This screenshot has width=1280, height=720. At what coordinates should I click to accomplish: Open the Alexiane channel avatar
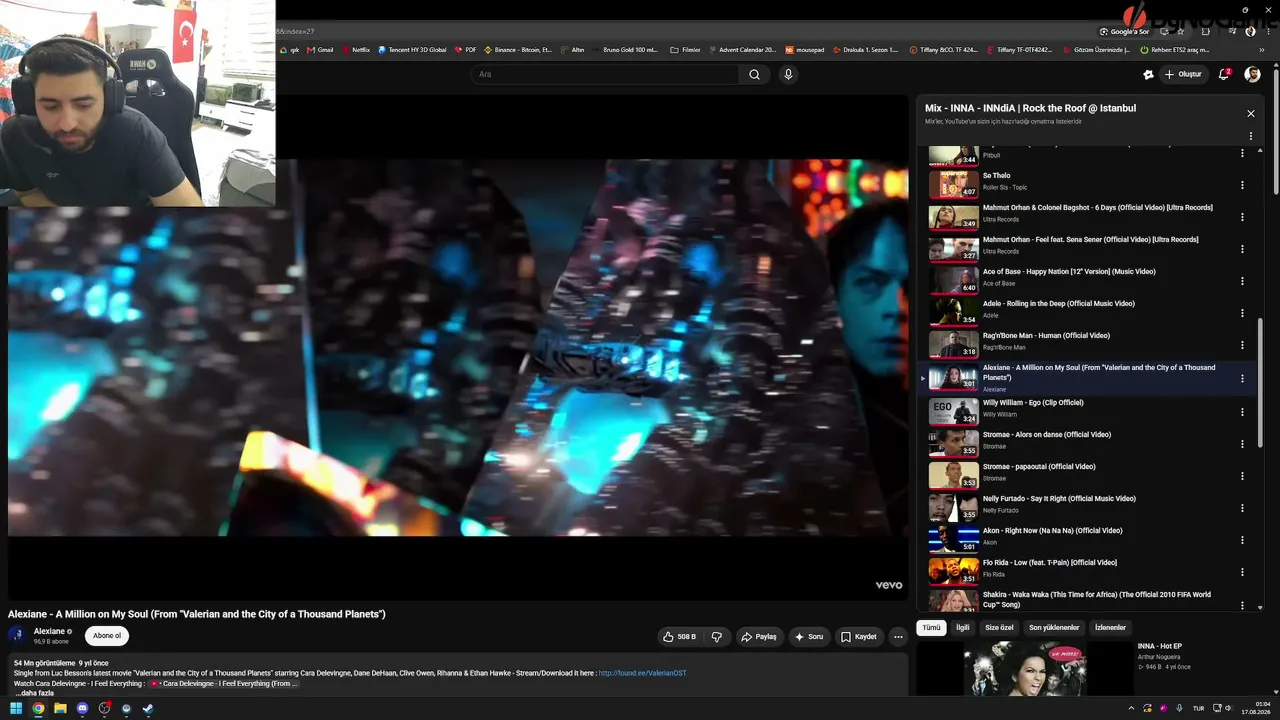click(x=17, y=635)
